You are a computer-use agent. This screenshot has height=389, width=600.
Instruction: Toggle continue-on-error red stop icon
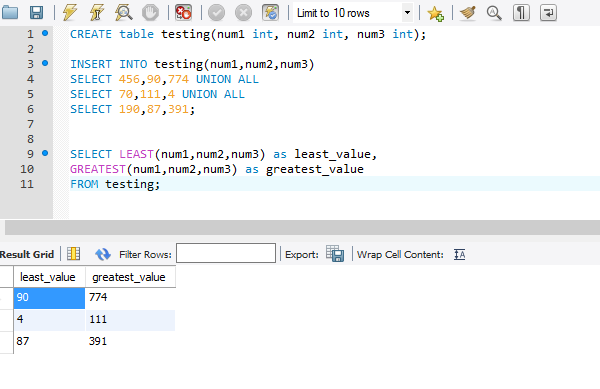[x=183, y=13]
